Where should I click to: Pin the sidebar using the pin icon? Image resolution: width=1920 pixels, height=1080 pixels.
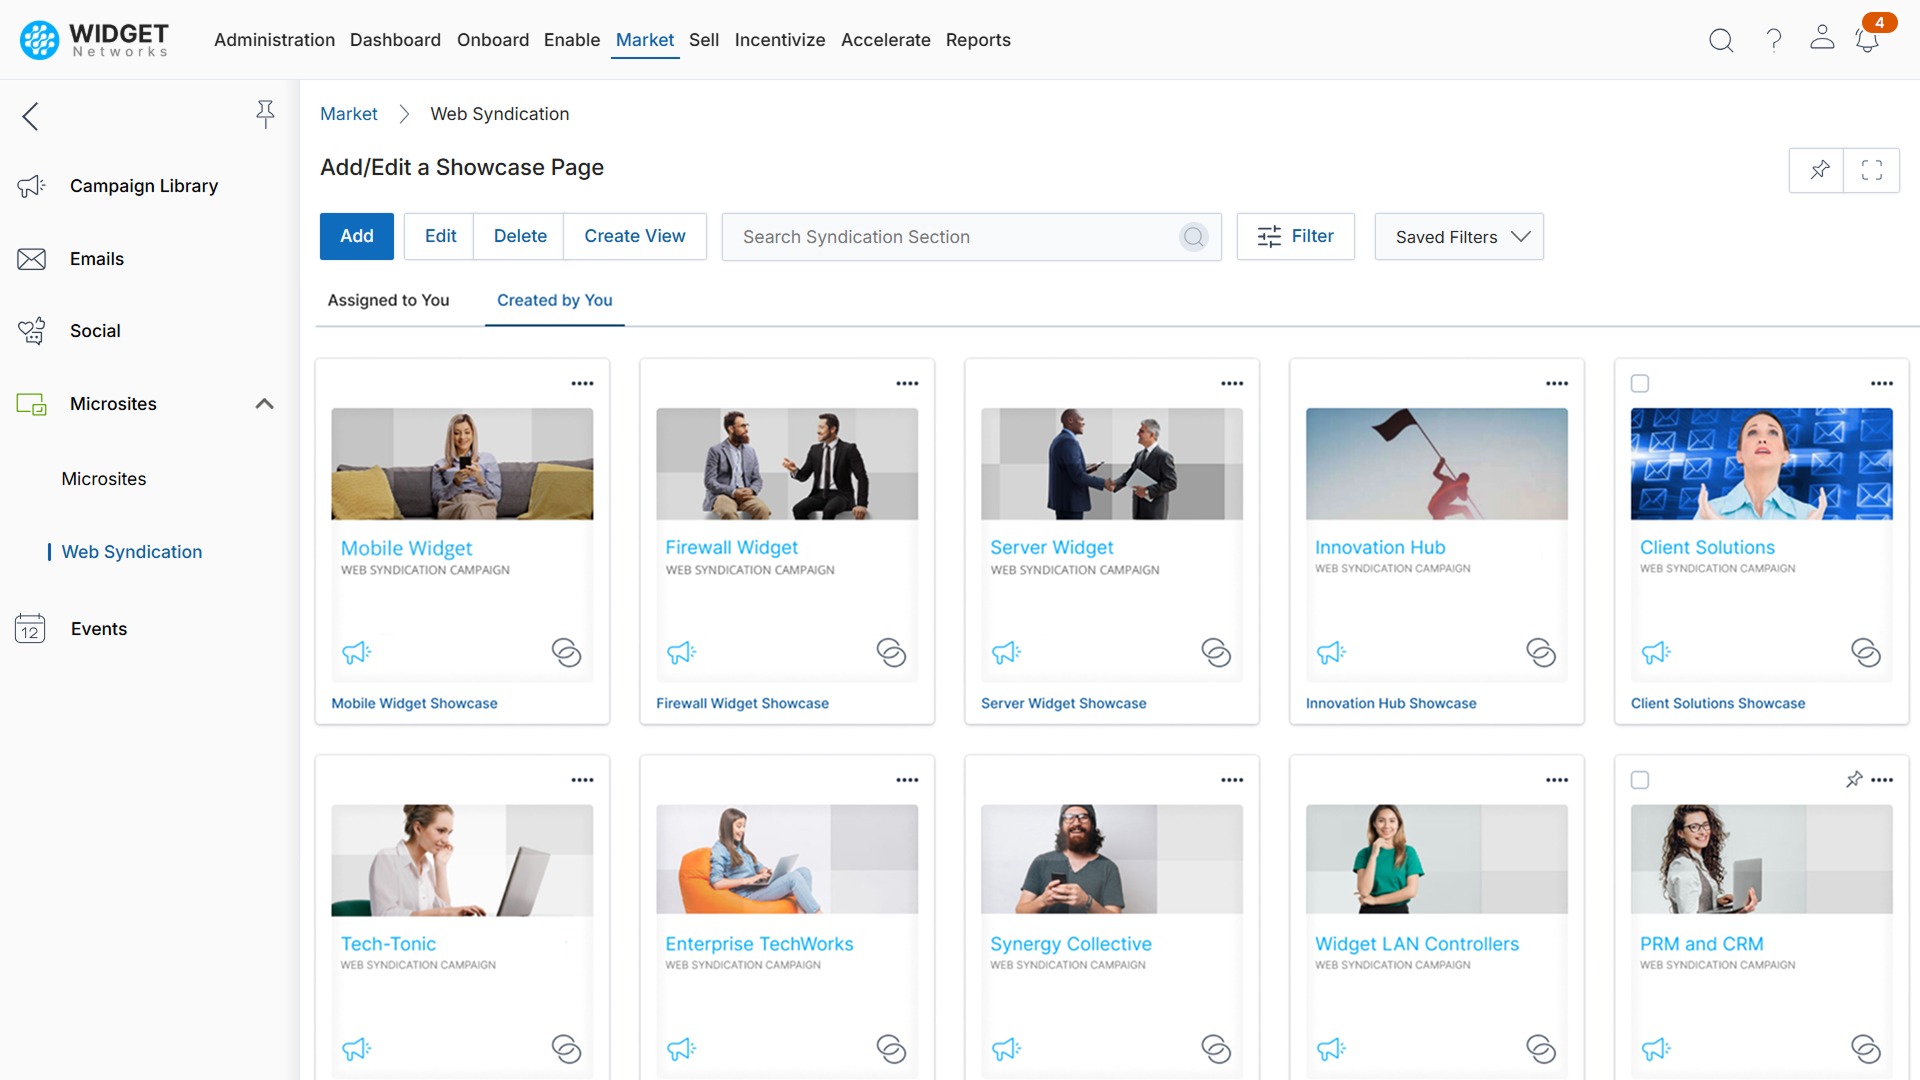click(x=265, y=114)
